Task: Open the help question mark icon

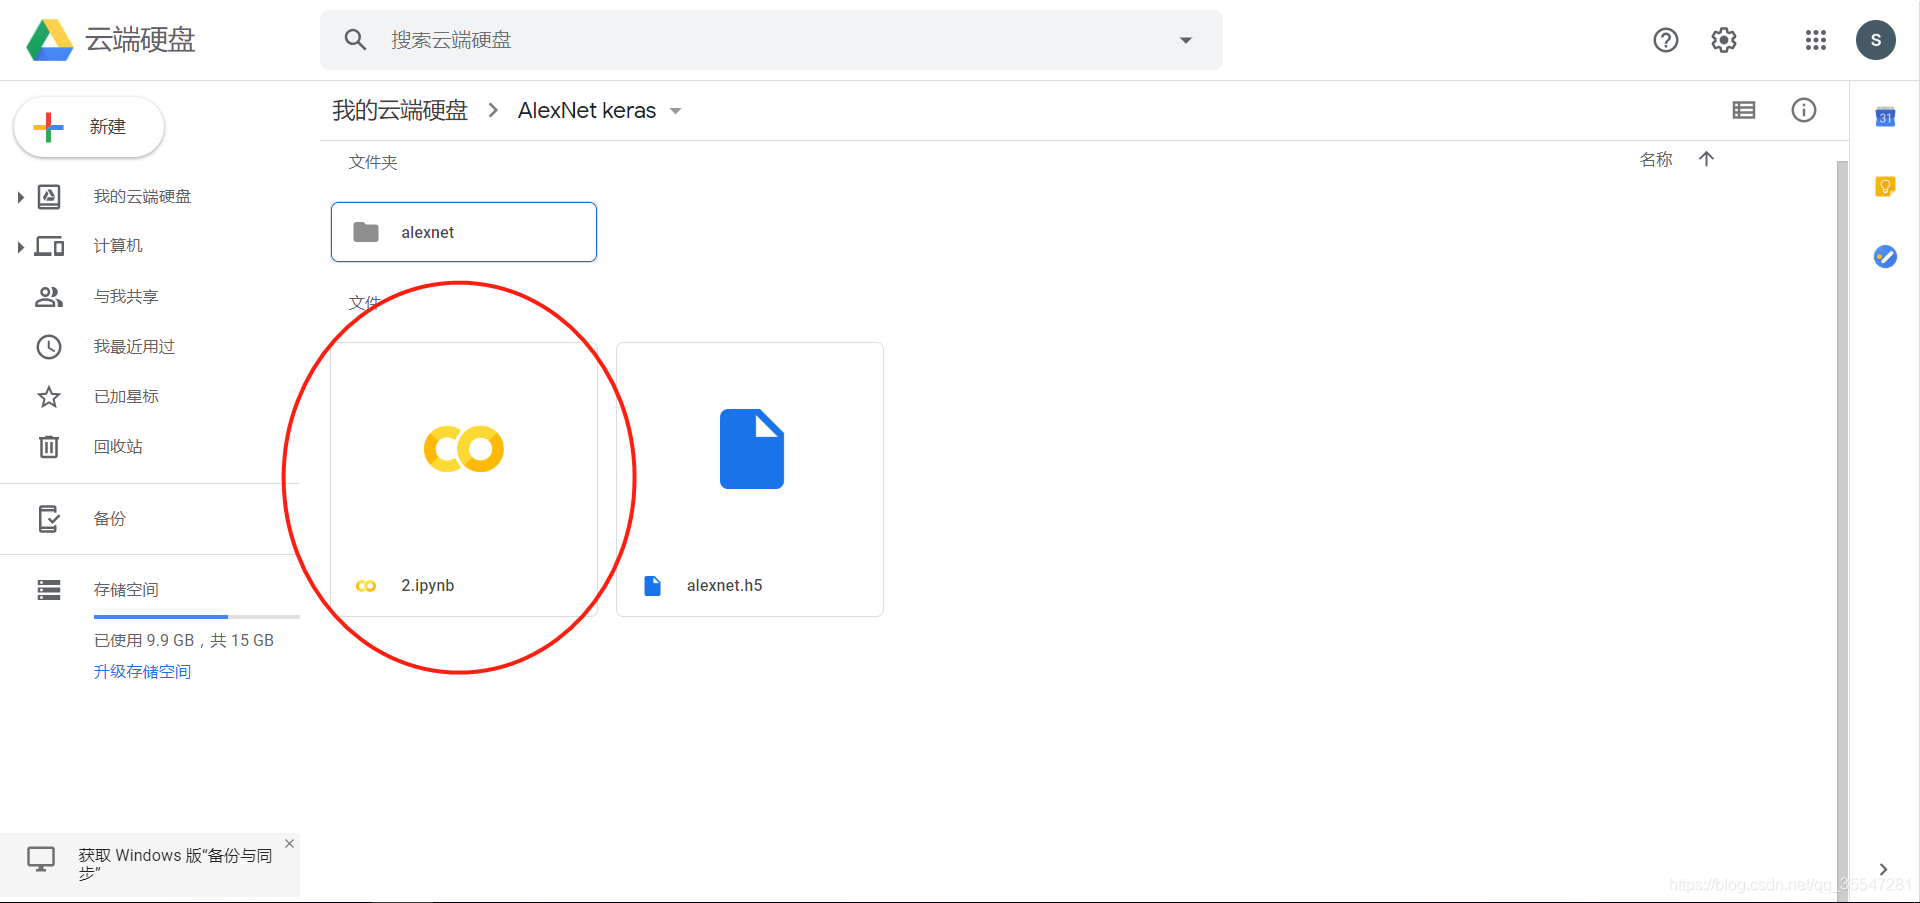Action: pos(1666,40)
